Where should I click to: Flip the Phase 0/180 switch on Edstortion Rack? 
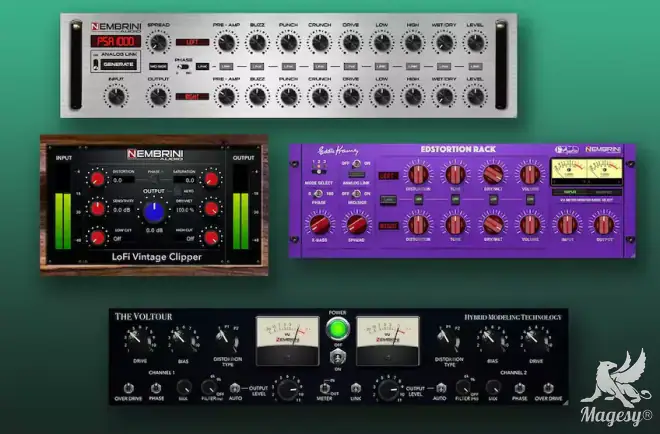(x=318, y=194)
